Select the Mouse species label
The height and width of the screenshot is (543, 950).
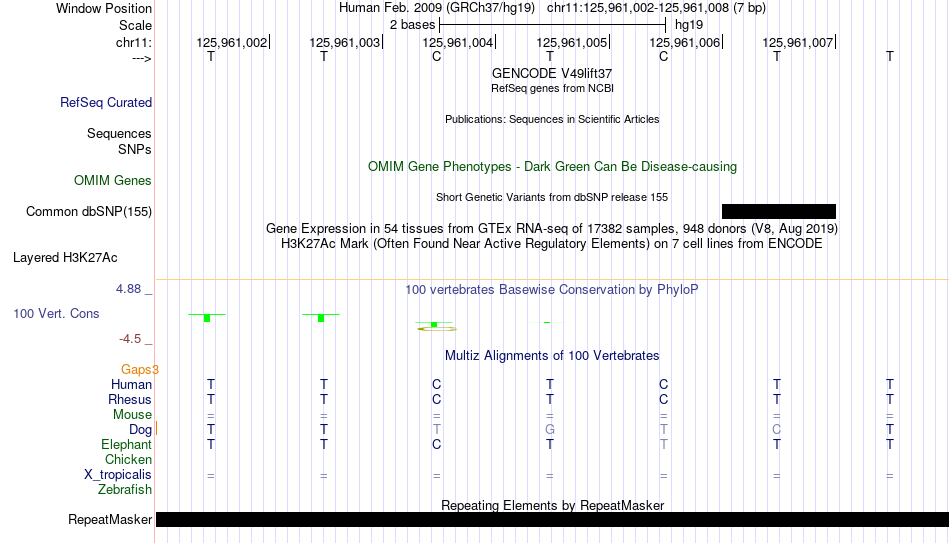click(x=133, y=415)
